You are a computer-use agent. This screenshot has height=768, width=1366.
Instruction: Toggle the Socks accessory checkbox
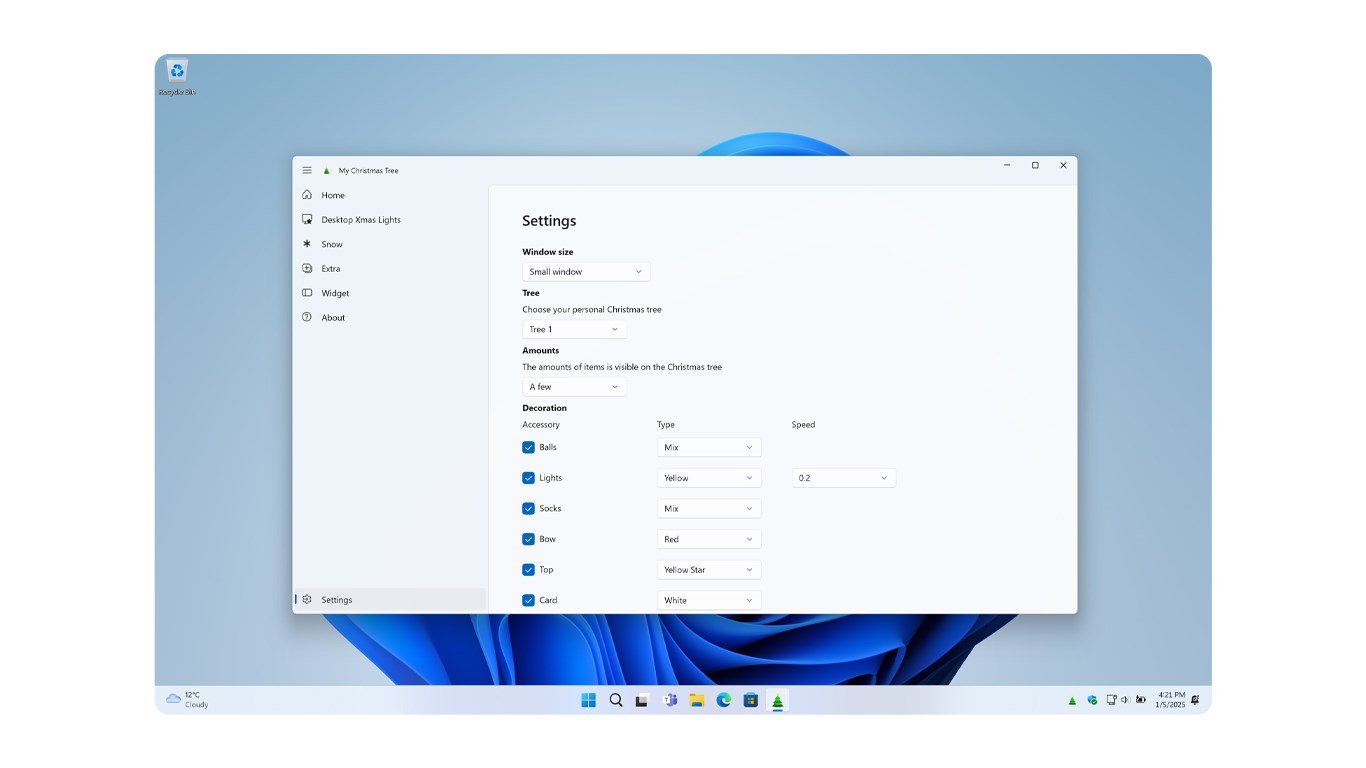(528, 508)
